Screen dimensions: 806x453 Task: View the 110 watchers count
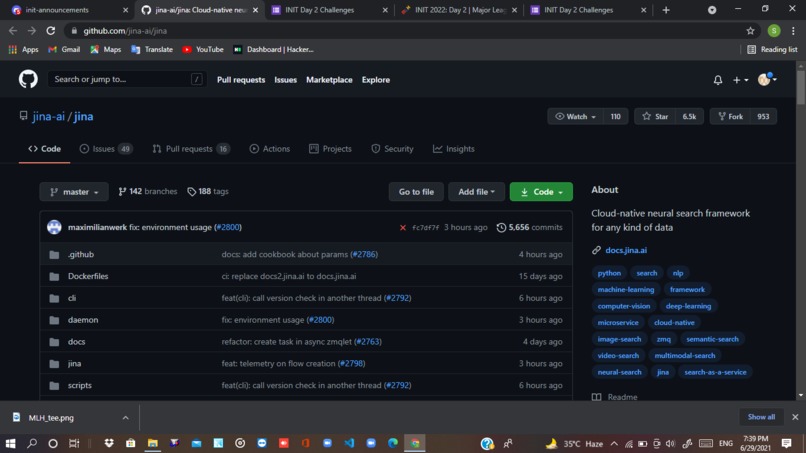pyautogui.click(x=615, y=117)
